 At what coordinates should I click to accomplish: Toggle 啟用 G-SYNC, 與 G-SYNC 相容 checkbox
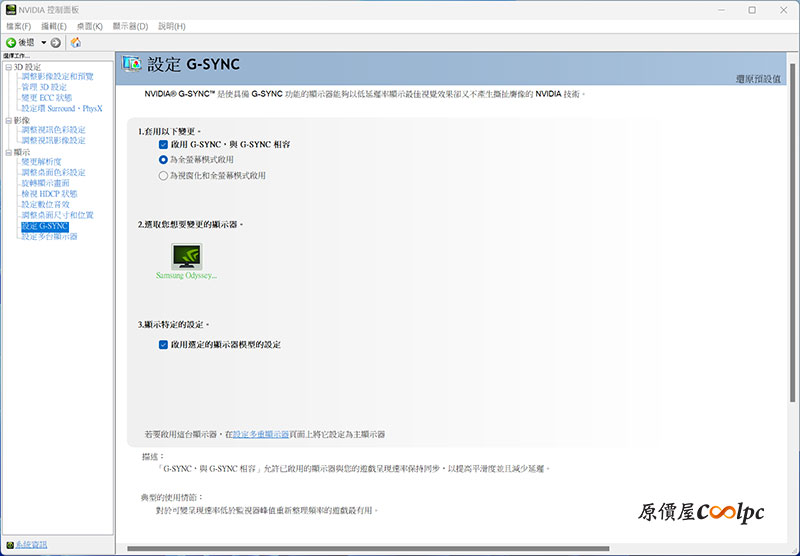[163, 144]
